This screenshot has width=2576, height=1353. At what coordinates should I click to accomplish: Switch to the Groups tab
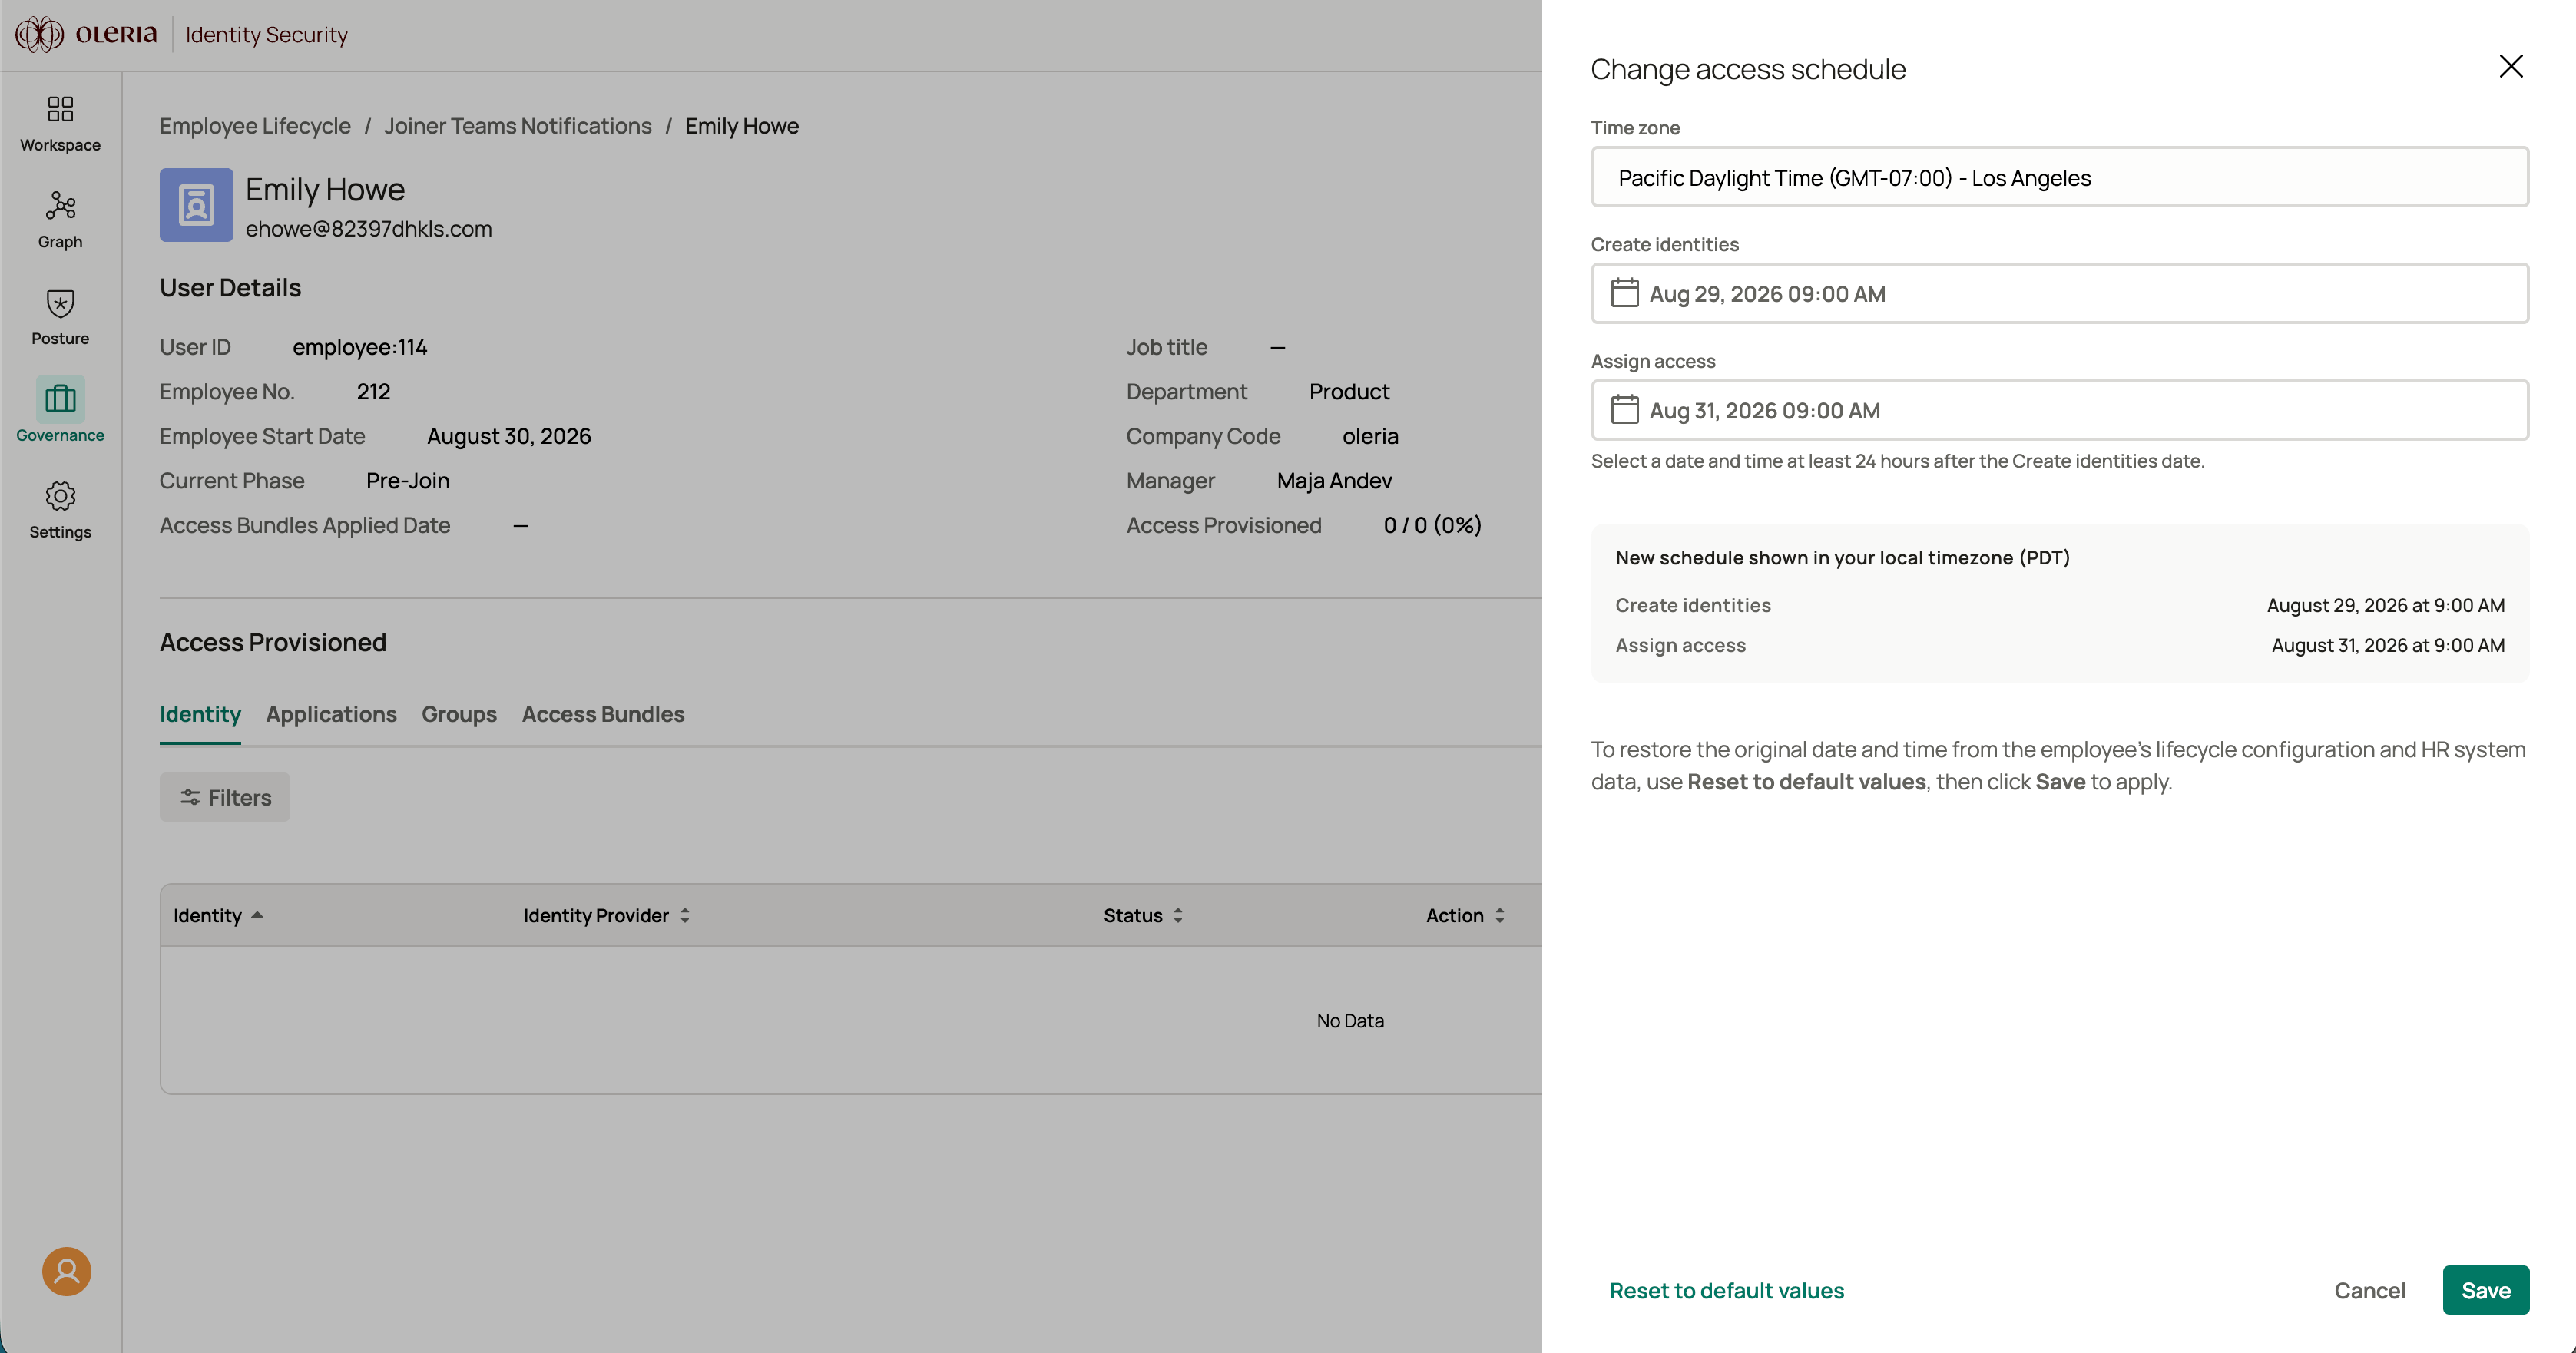point(459,714)
